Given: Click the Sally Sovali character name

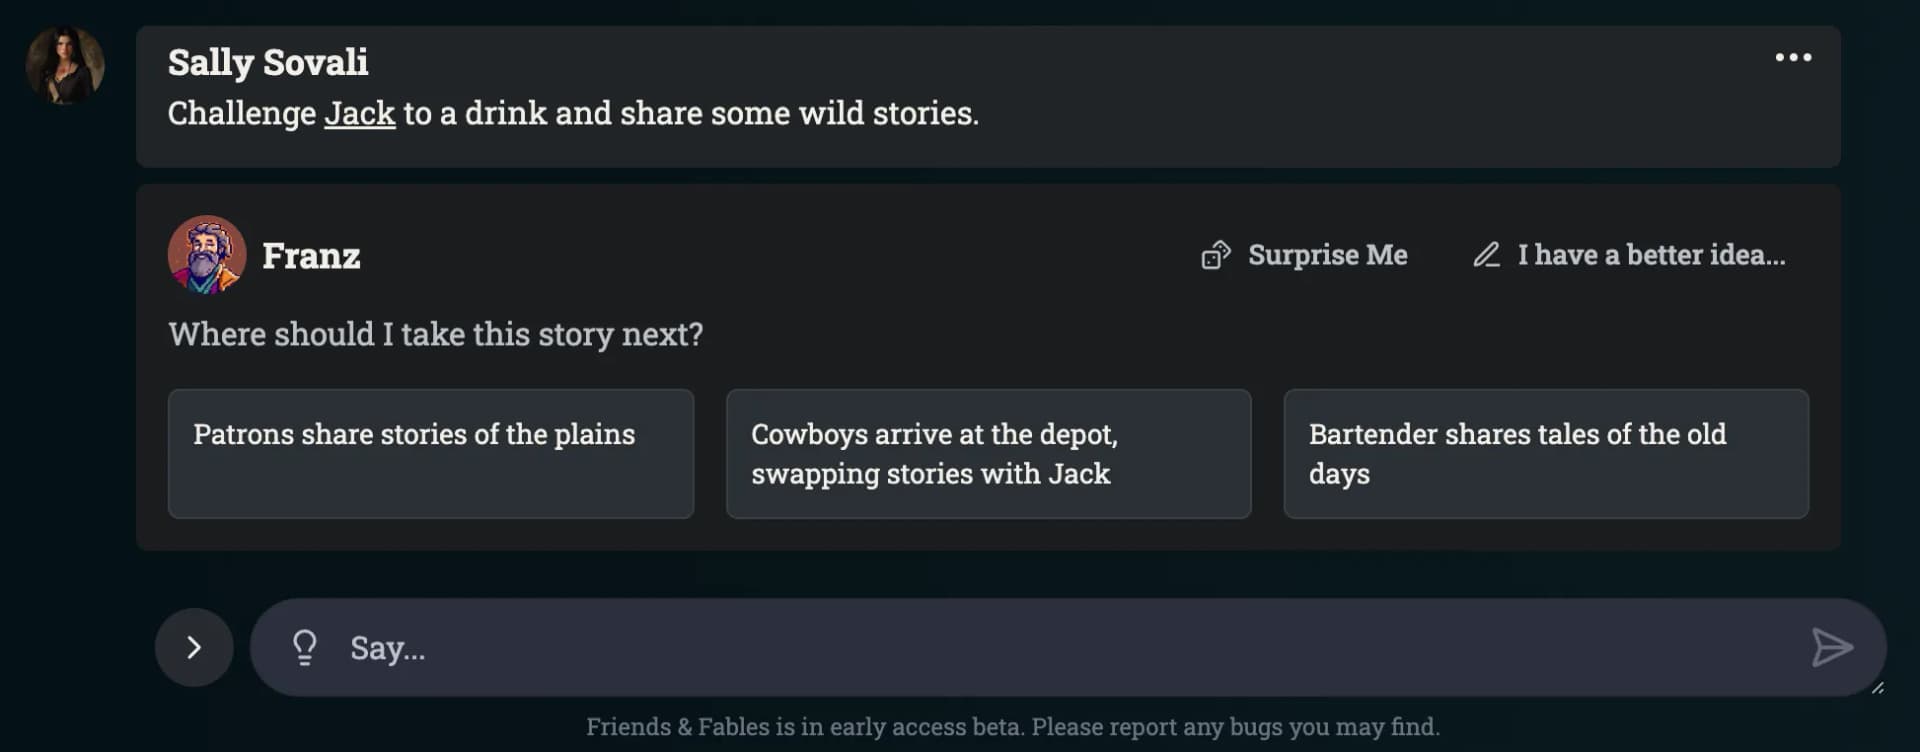Looking at the screenshot, I should [268, 63].
